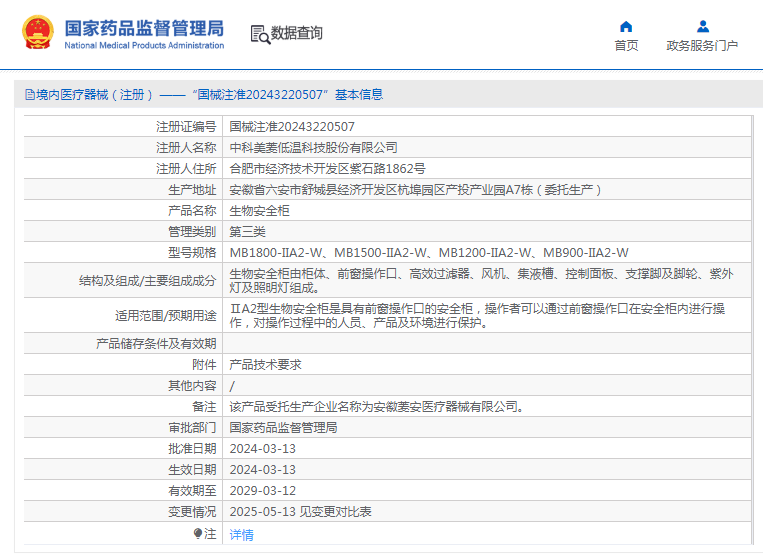This screenshot has width=763, height=560.
Task: Open the 详情 link
Action: pyautogui.click(x=241, y=535)
